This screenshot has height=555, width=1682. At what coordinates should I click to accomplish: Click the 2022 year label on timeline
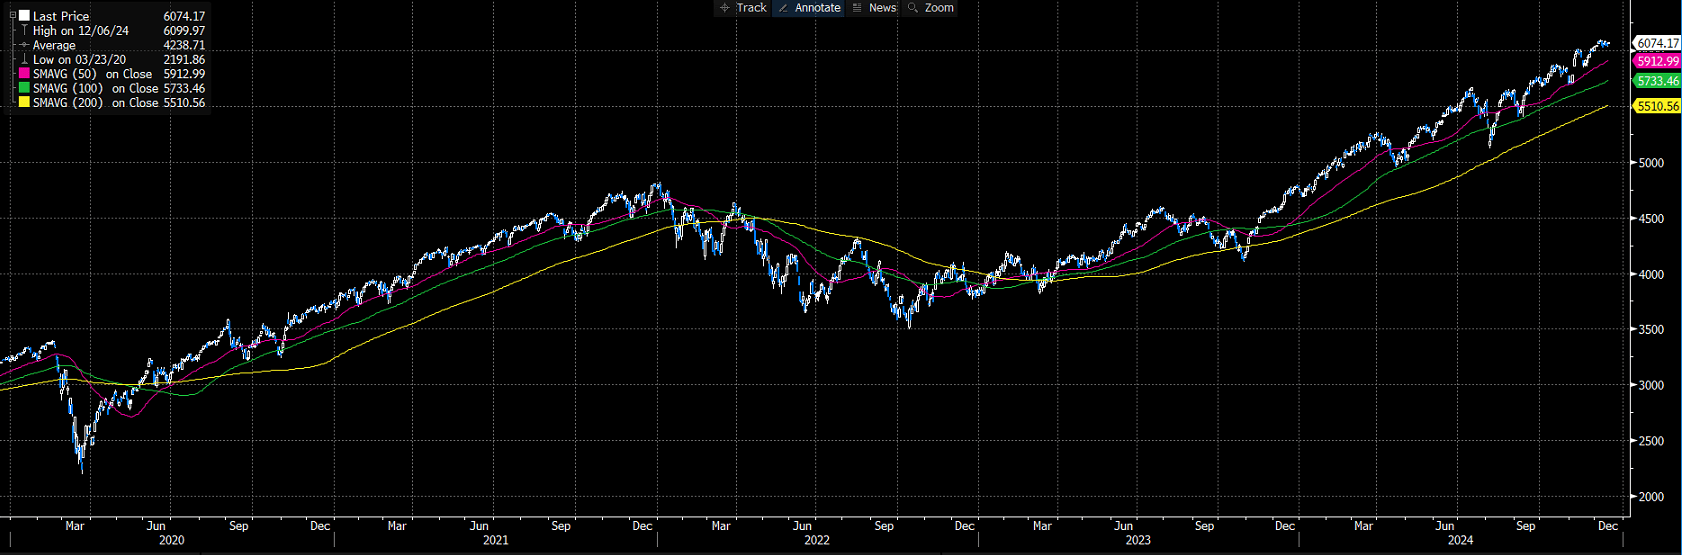pos(817,540)
